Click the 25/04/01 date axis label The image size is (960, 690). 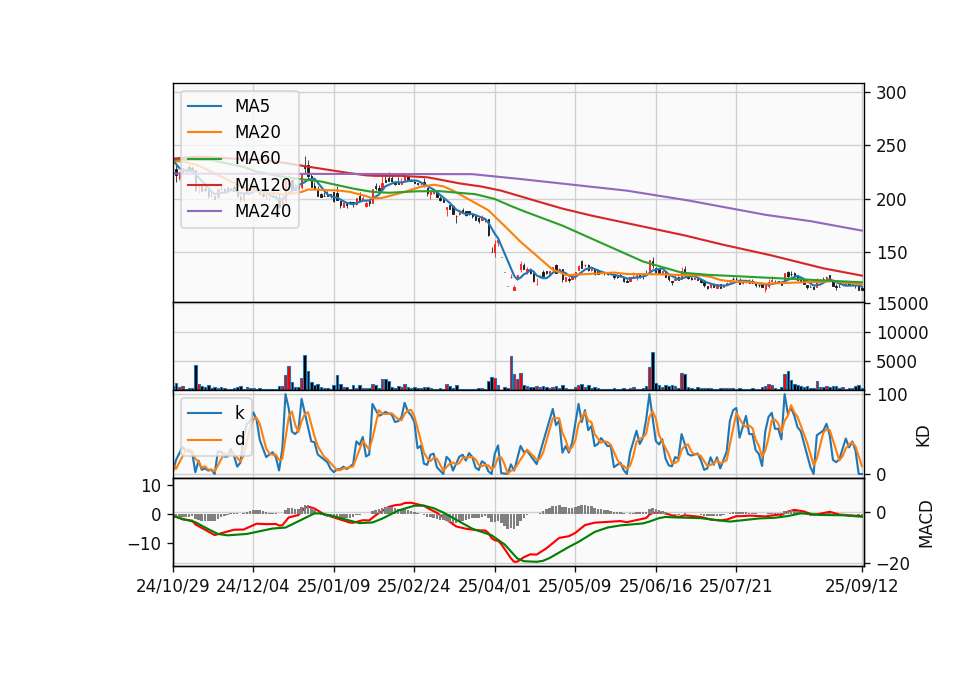coord(494,586)
